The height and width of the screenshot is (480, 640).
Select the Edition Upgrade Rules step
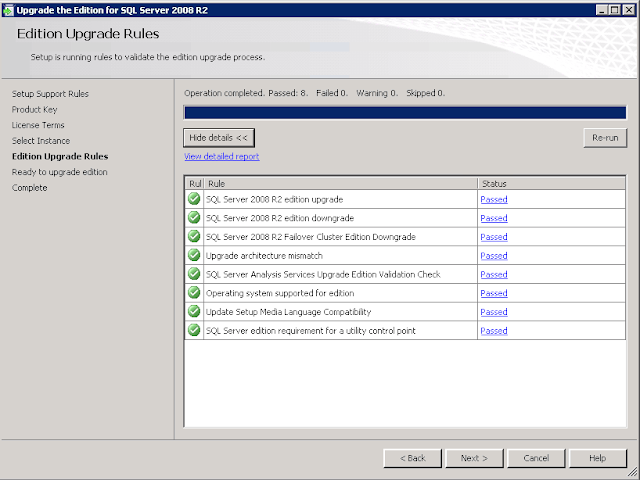60,156
